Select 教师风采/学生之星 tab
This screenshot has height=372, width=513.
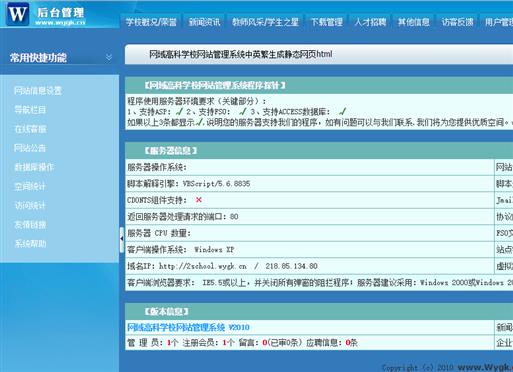(265, 22)
